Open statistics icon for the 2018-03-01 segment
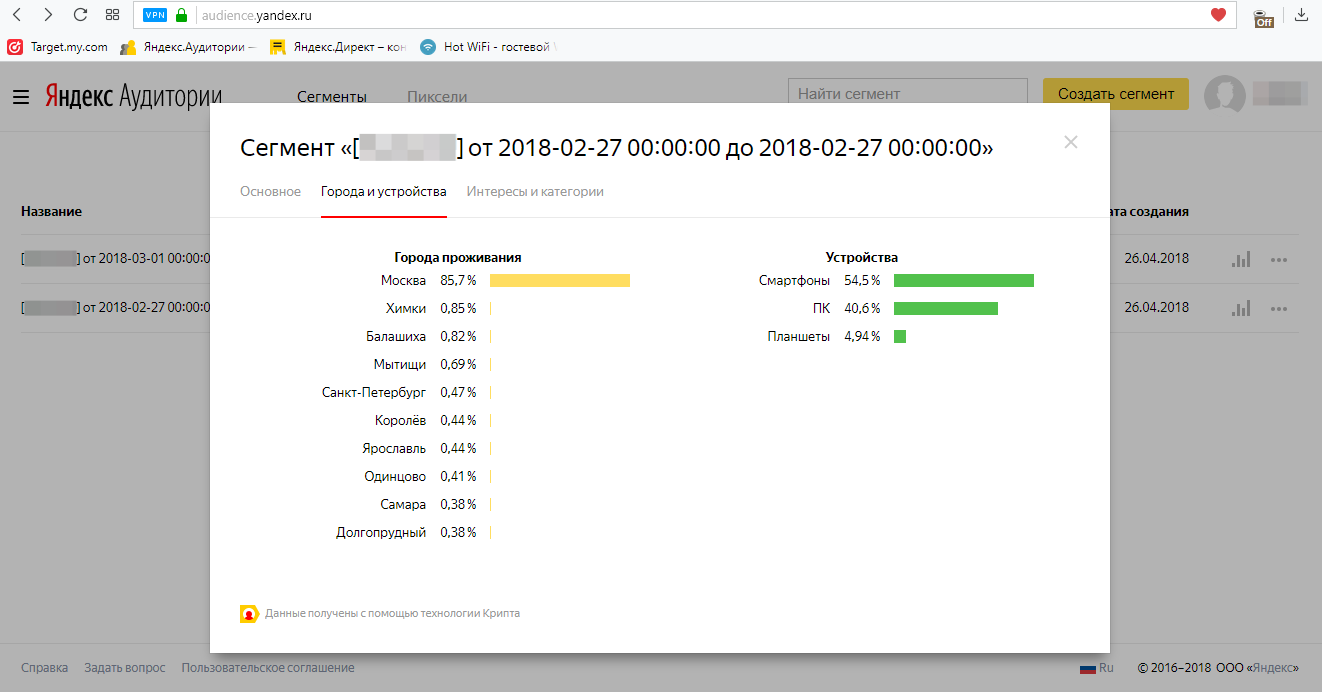The image size is (1322, 692). [x=1241, y=259]
